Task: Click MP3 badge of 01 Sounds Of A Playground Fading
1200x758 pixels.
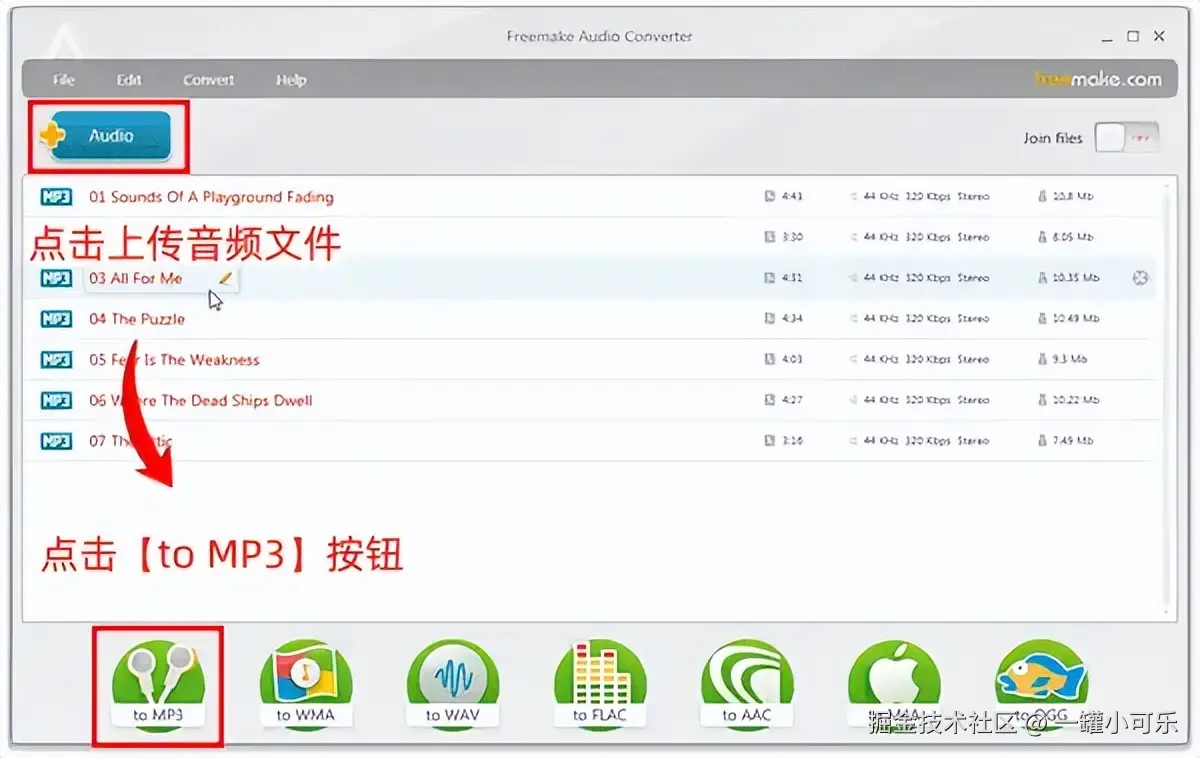Action: (56, 197)
